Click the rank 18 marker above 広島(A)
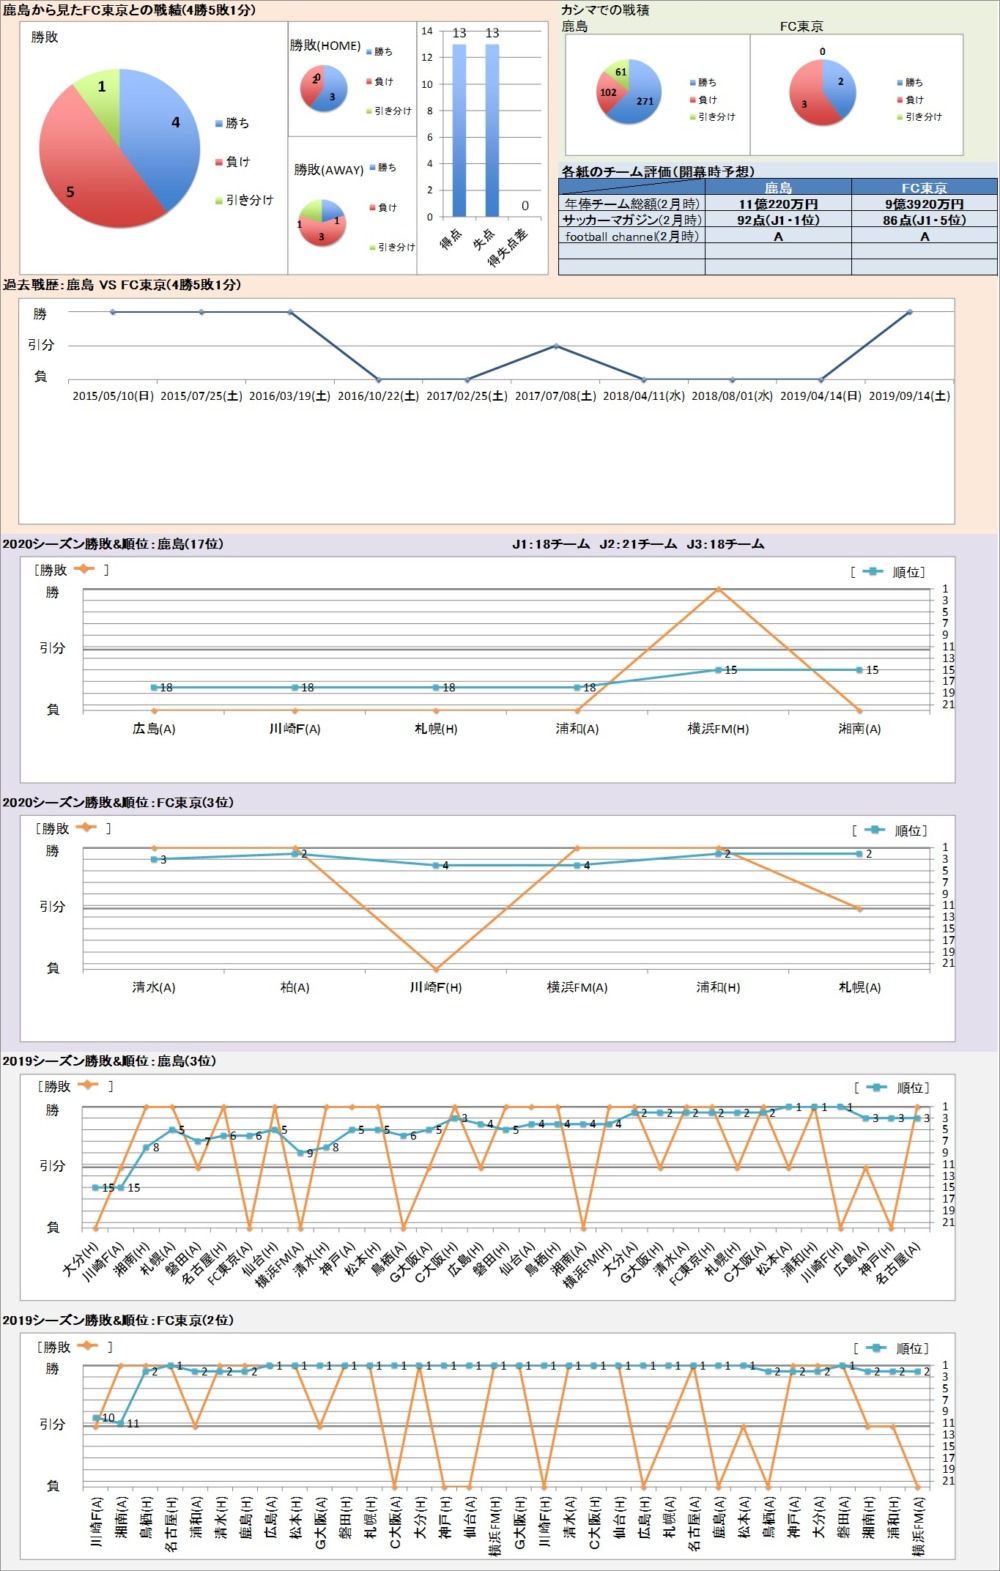The width and height of the screenshot is (1000, 1571). (154, 688)
